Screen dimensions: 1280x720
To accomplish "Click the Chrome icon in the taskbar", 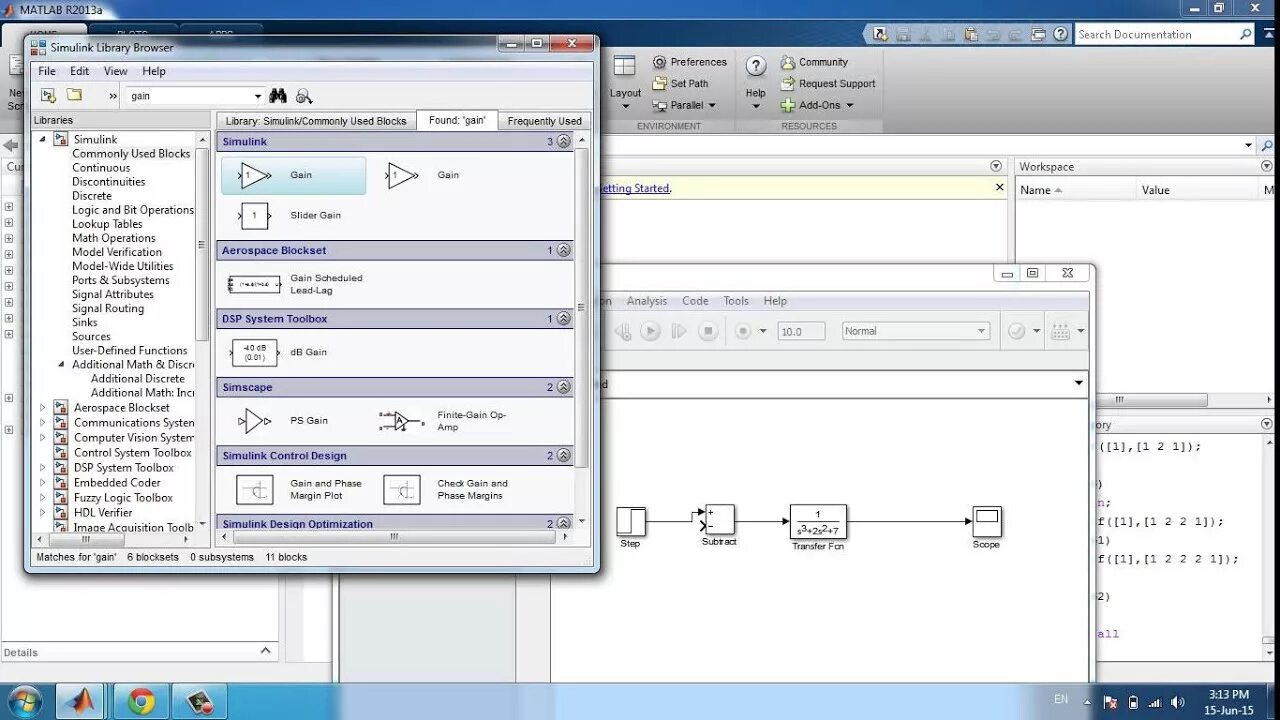I will click(141, 702).
